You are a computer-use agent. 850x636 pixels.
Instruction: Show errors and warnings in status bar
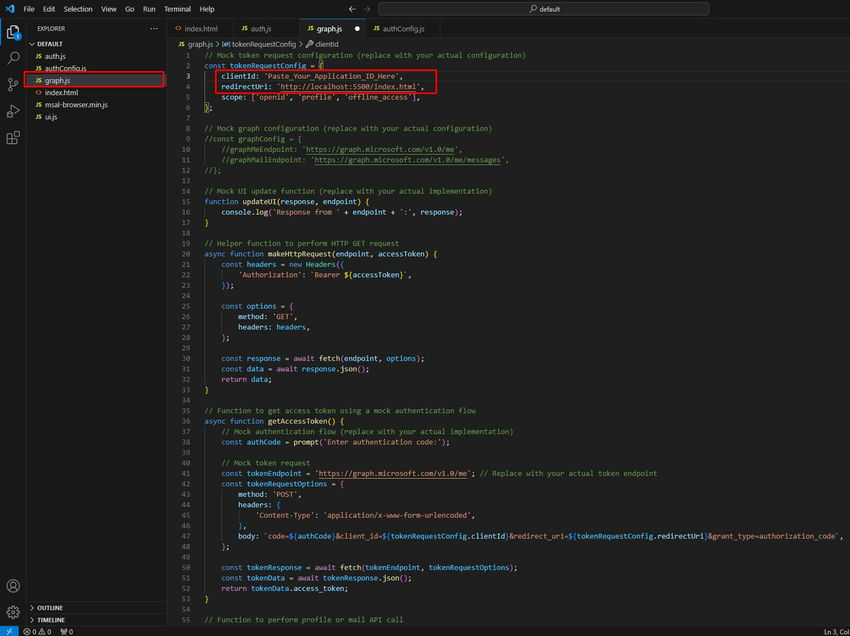pos(35,631)
